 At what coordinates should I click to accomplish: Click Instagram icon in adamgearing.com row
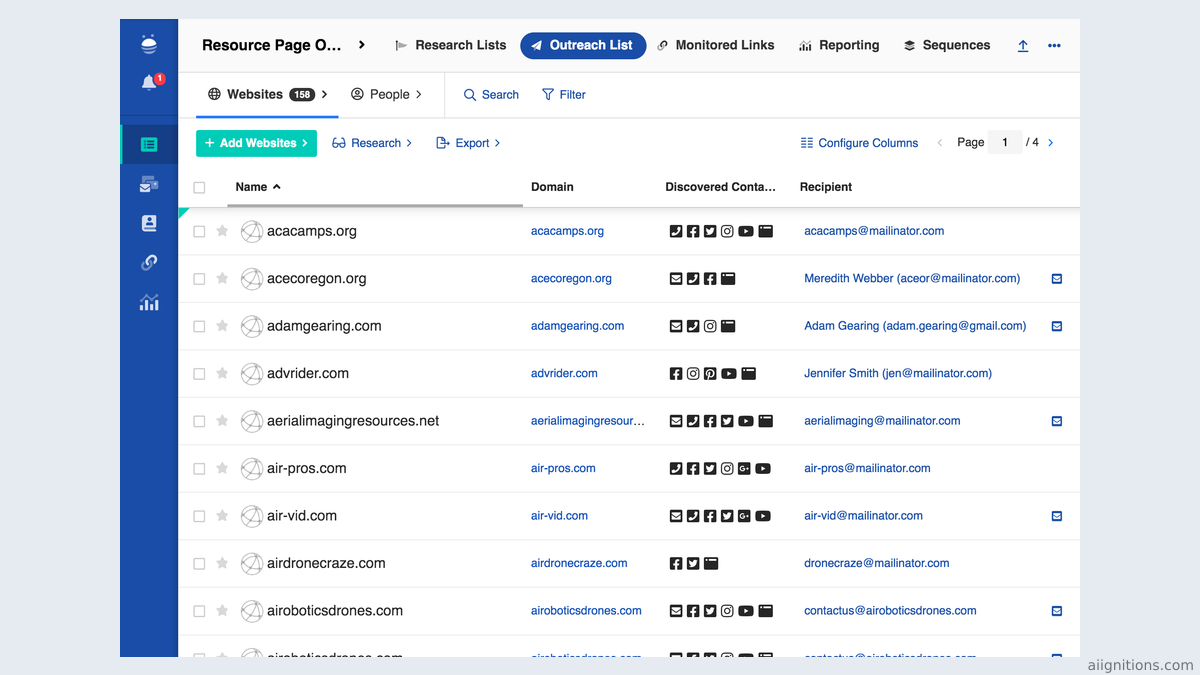click(x=710, y=326)
